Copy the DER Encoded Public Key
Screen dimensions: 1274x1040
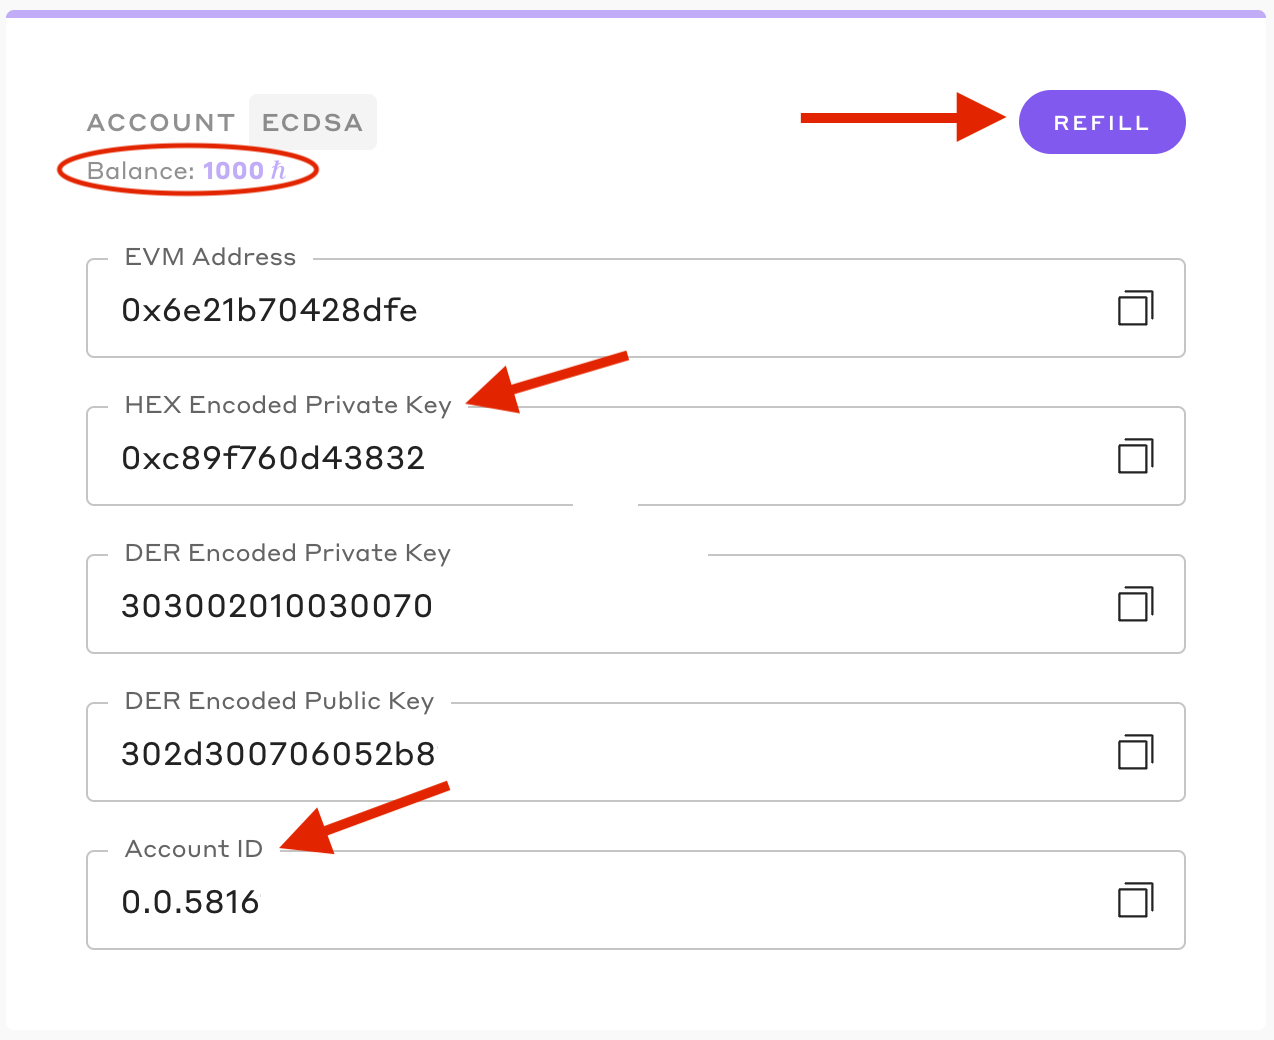pyautogui.click(x=1135, y=752)
